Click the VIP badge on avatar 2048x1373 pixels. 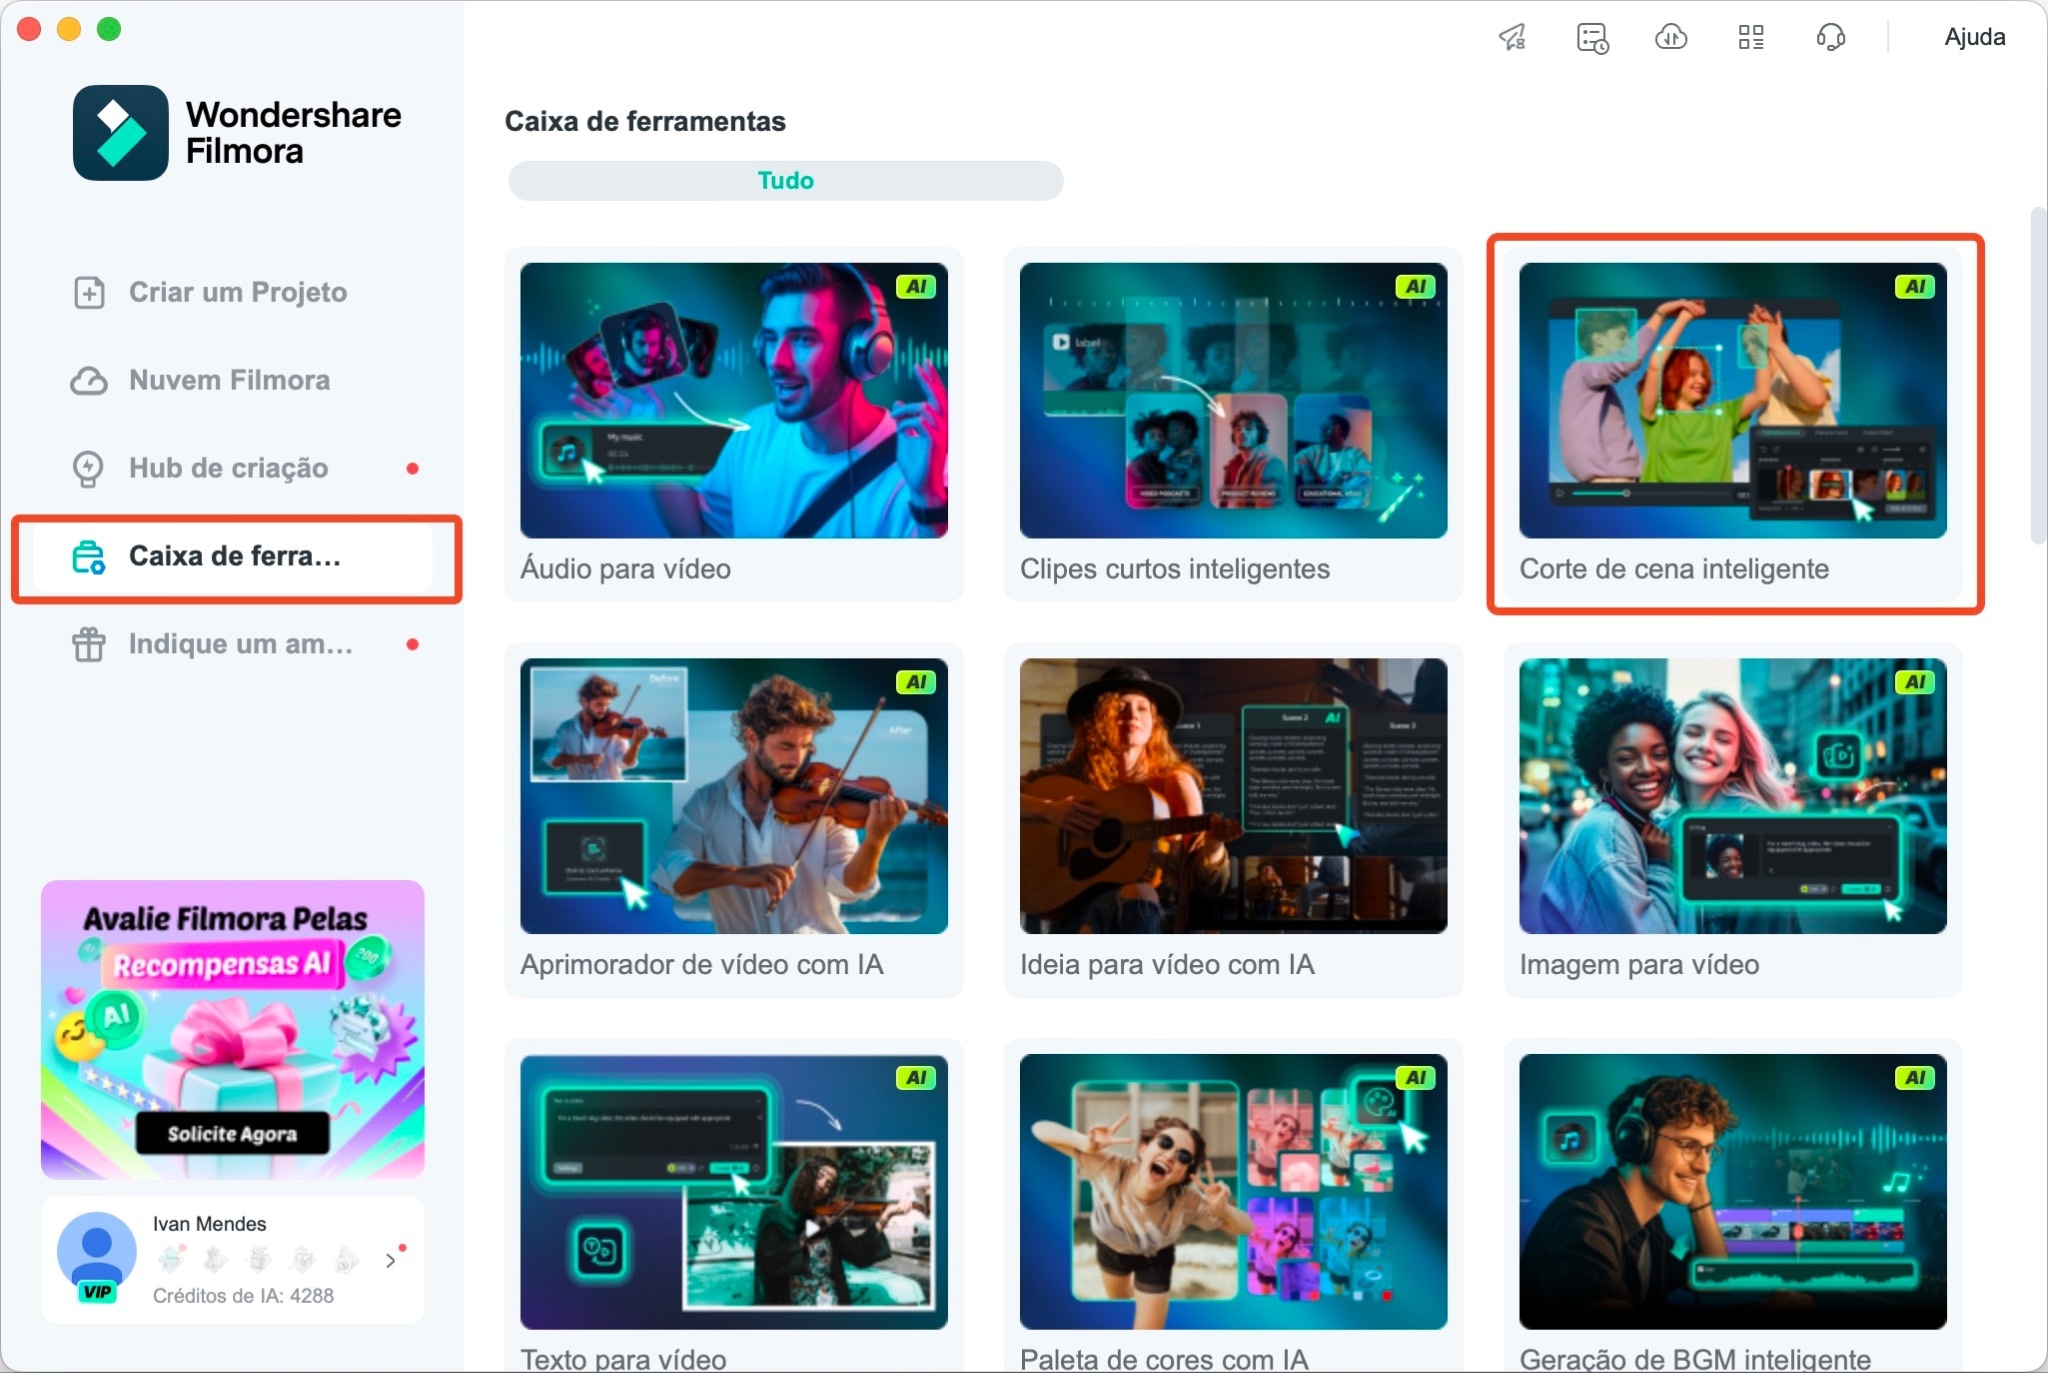click(x=97, y=1291)
